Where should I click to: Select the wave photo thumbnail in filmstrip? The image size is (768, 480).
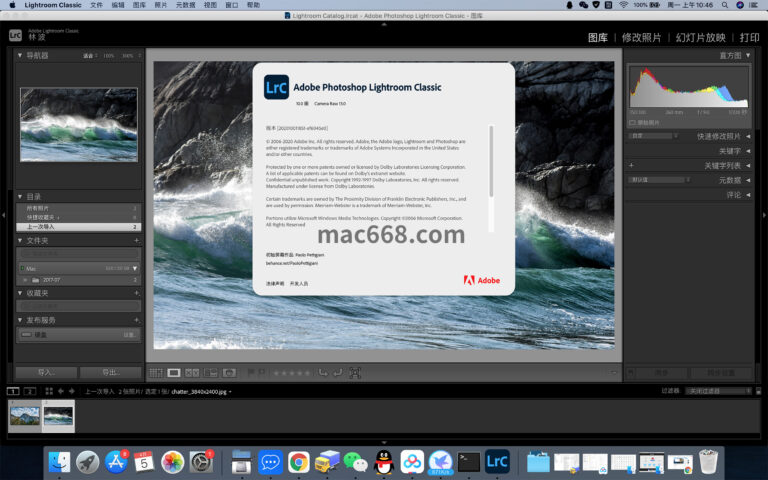58,416
